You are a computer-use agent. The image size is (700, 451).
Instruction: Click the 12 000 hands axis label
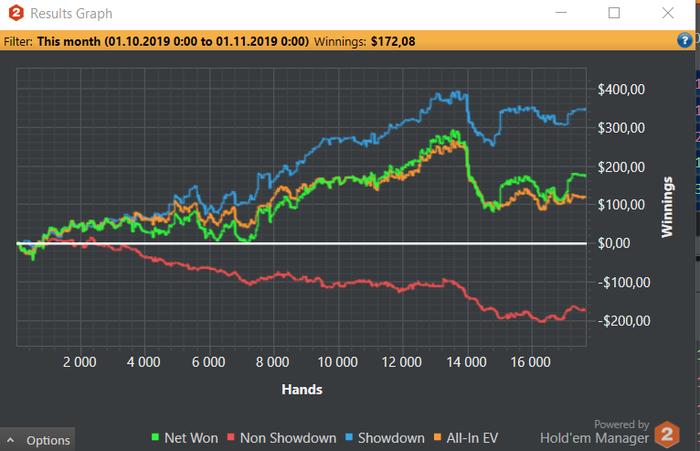(x=402, y=362)
